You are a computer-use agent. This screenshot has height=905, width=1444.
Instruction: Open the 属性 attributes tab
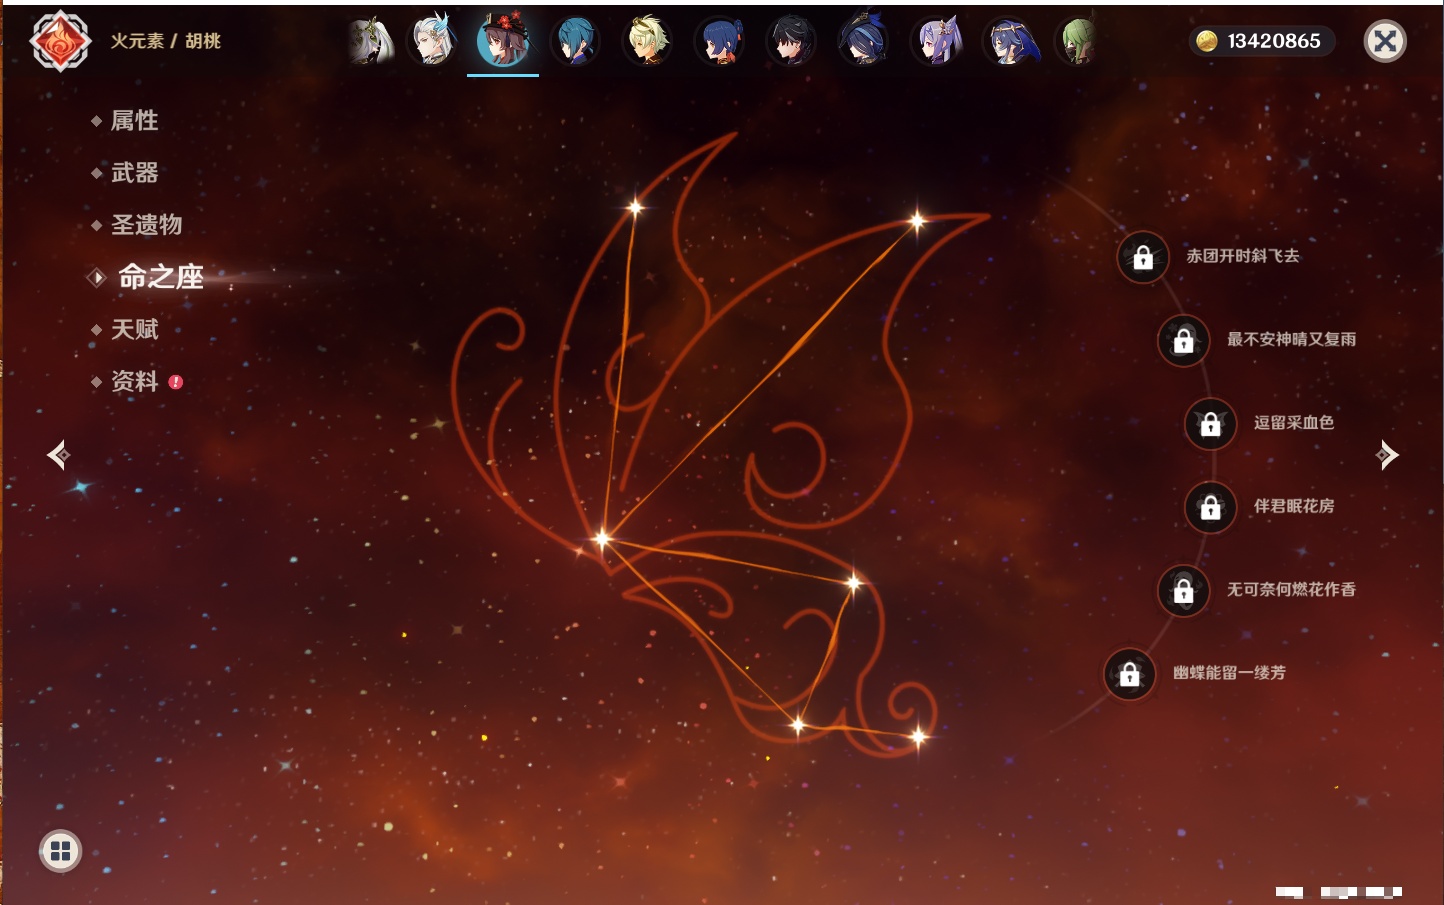[134, 121]
